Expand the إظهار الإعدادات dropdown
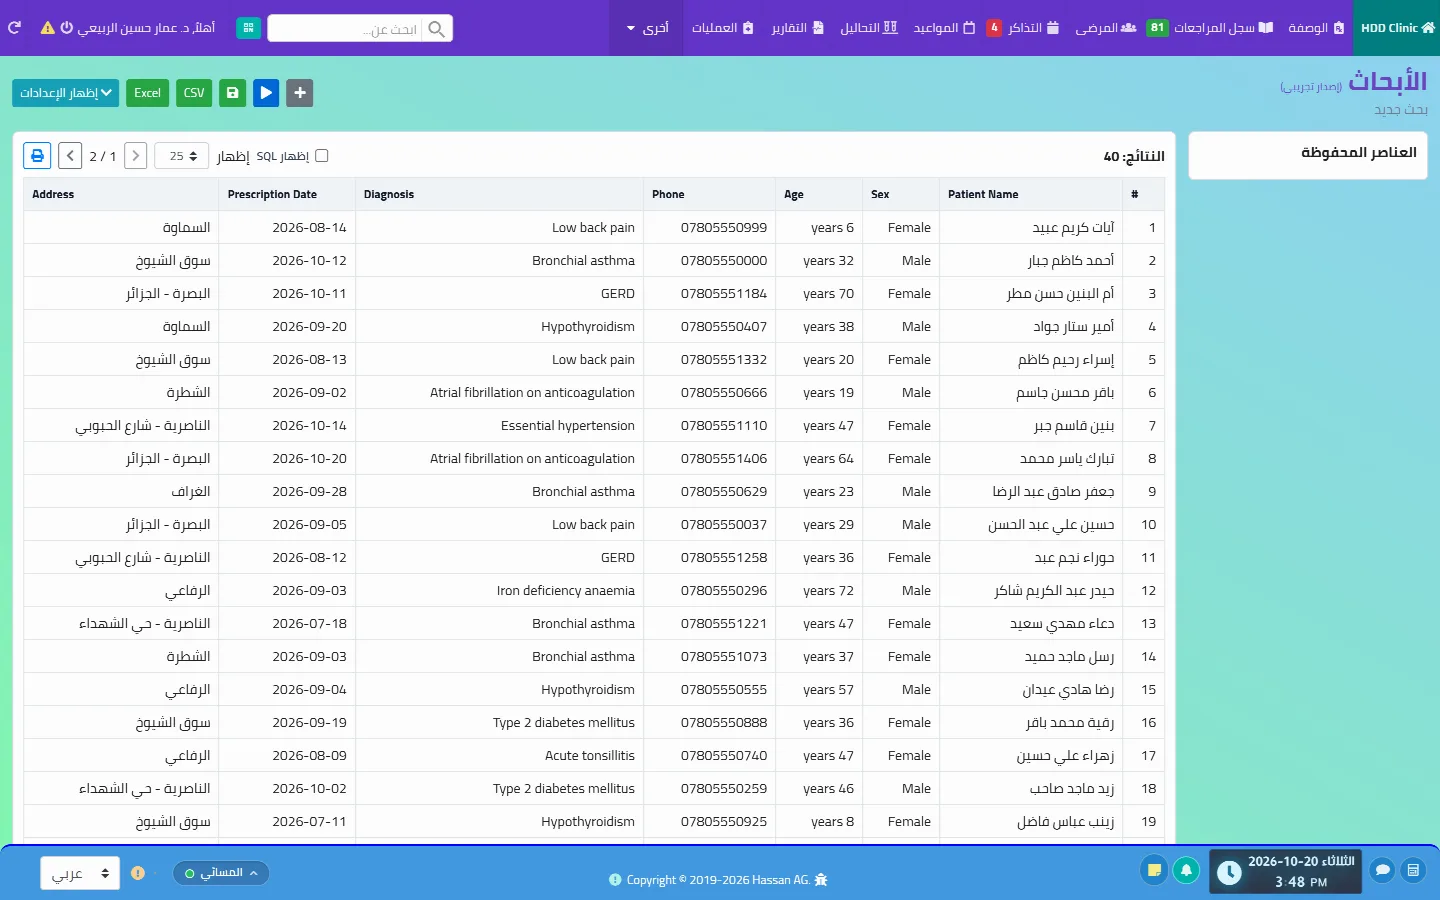Image resolution: width=1440 pixels, height=900 pixels. [x=66, y=93]
